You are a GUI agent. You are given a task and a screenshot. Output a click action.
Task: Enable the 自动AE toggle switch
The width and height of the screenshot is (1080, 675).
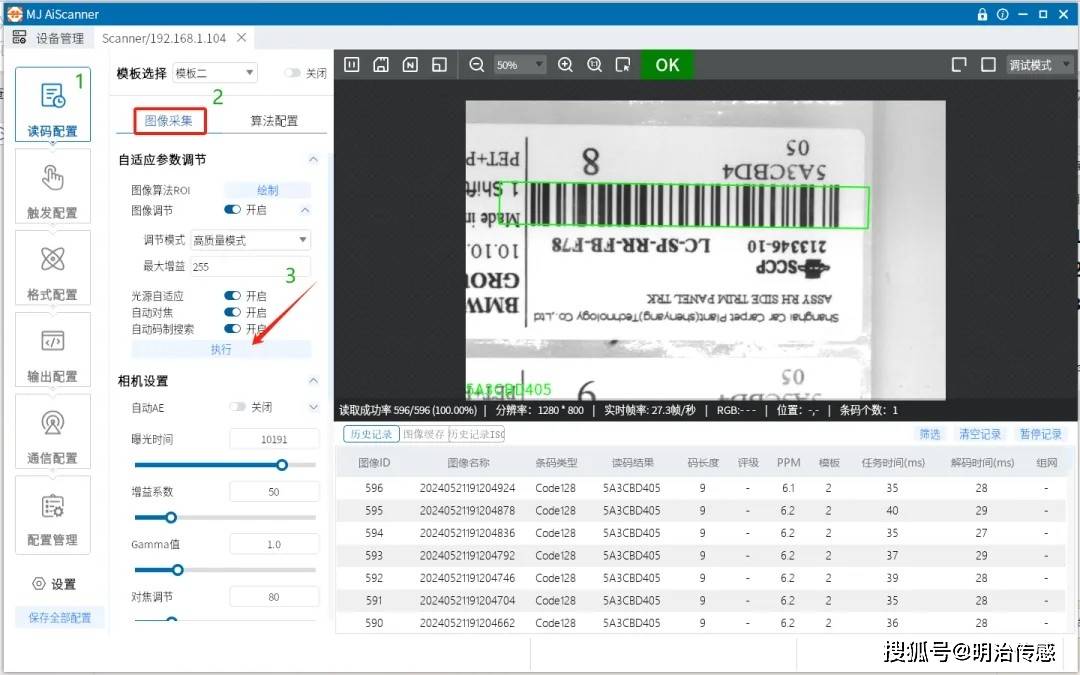coord(238,407)
